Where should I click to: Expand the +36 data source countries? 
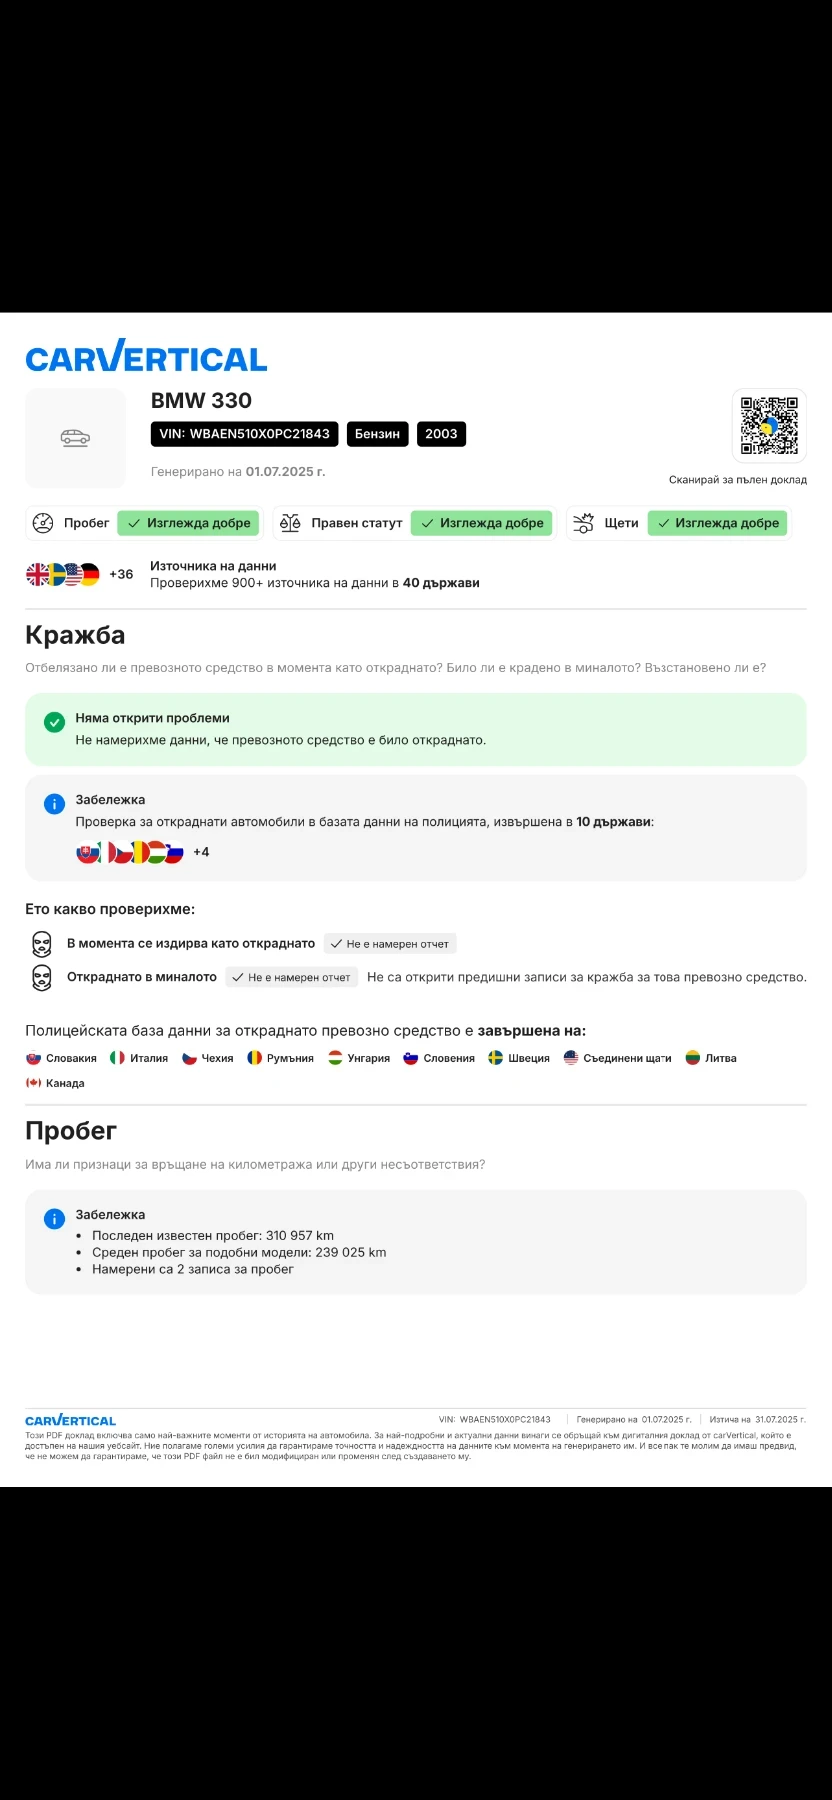[121, 574]
